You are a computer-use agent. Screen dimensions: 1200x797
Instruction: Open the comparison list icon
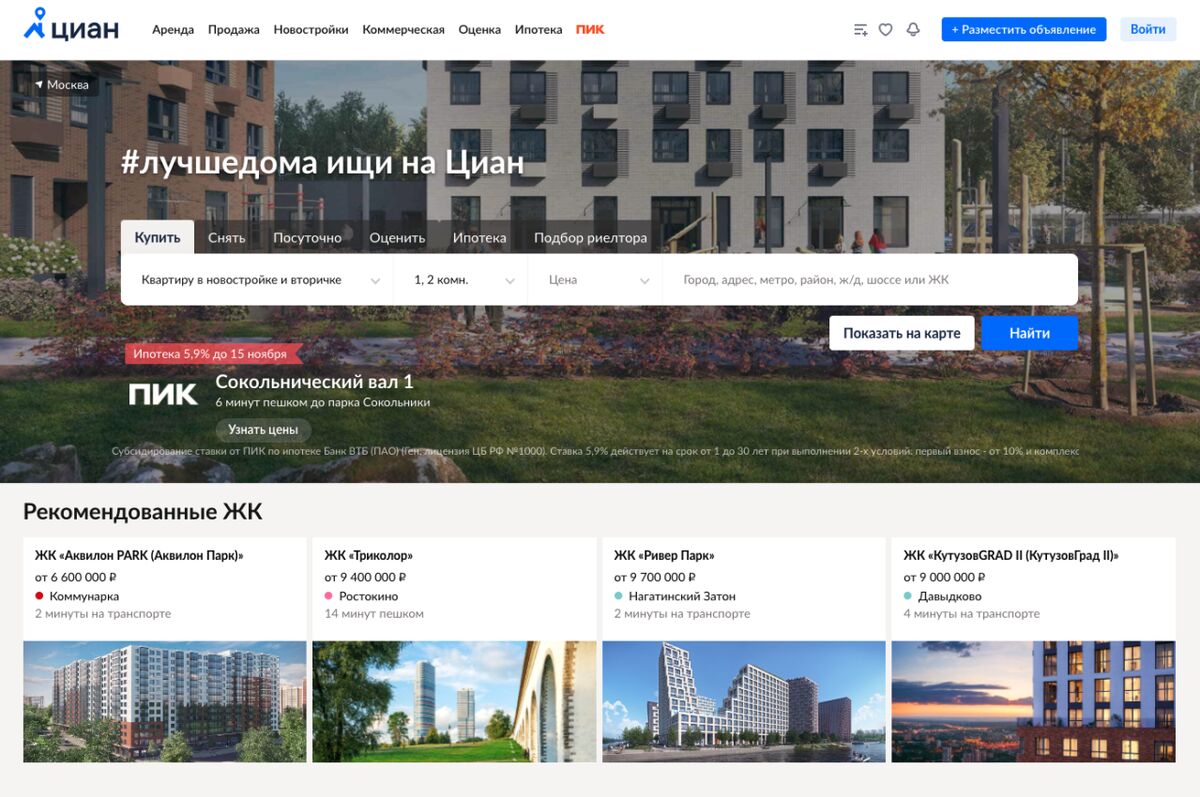[860, 30]
